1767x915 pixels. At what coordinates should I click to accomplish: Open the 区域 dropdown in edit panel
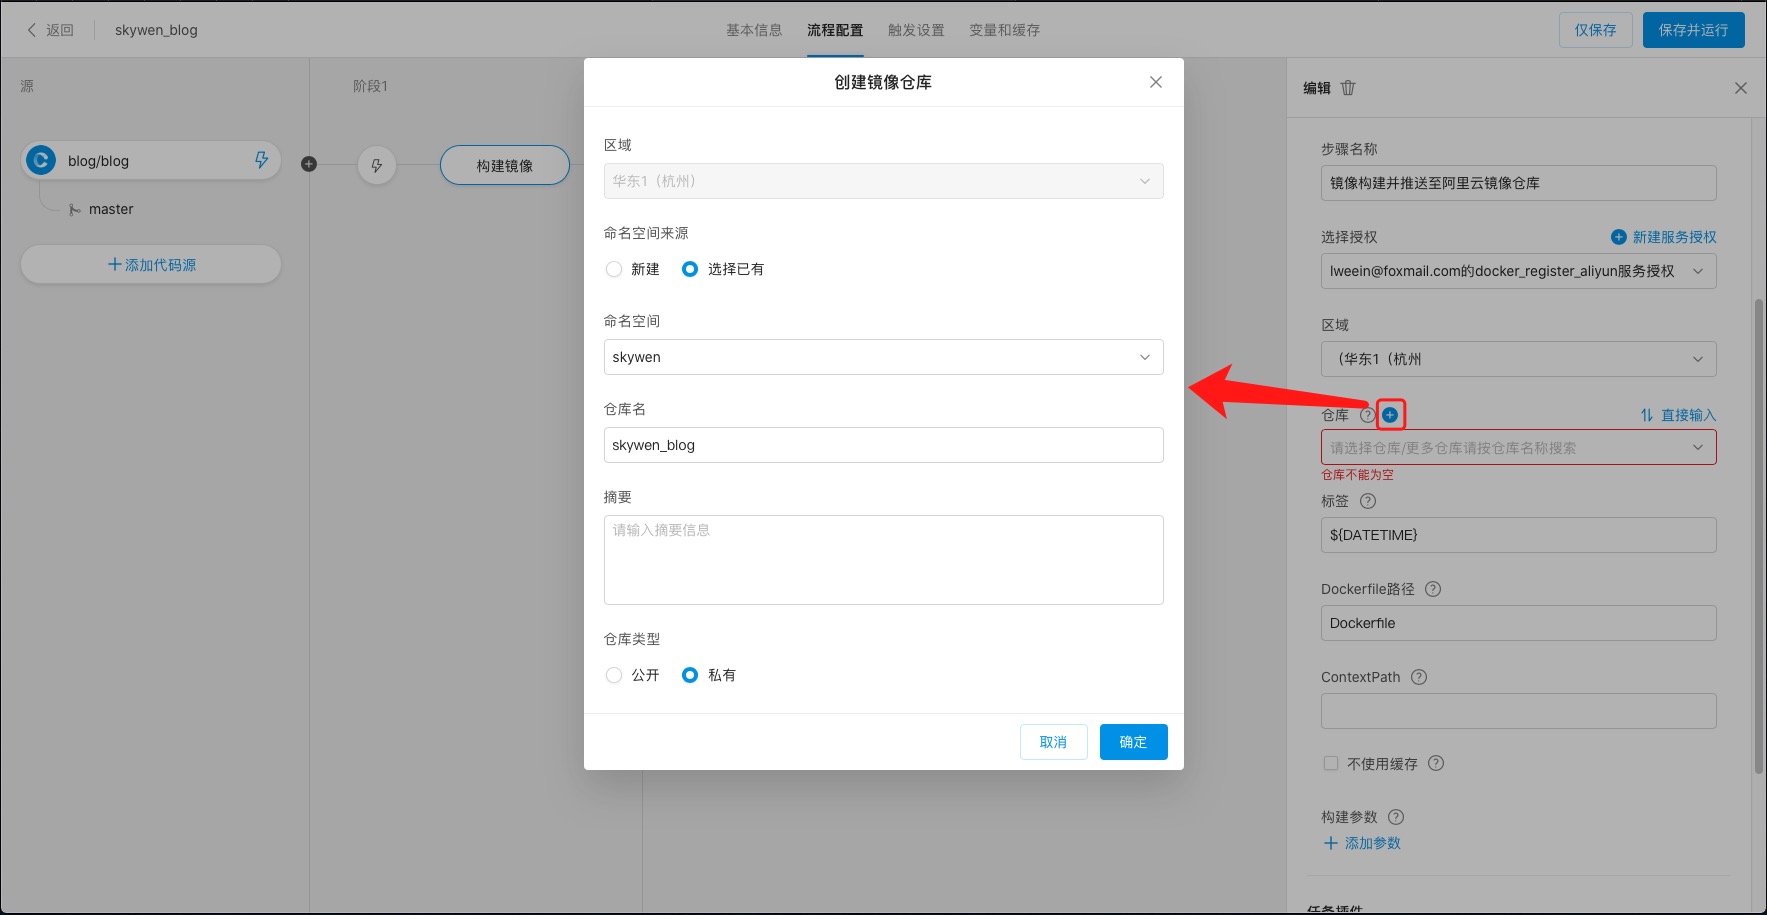1519,359
